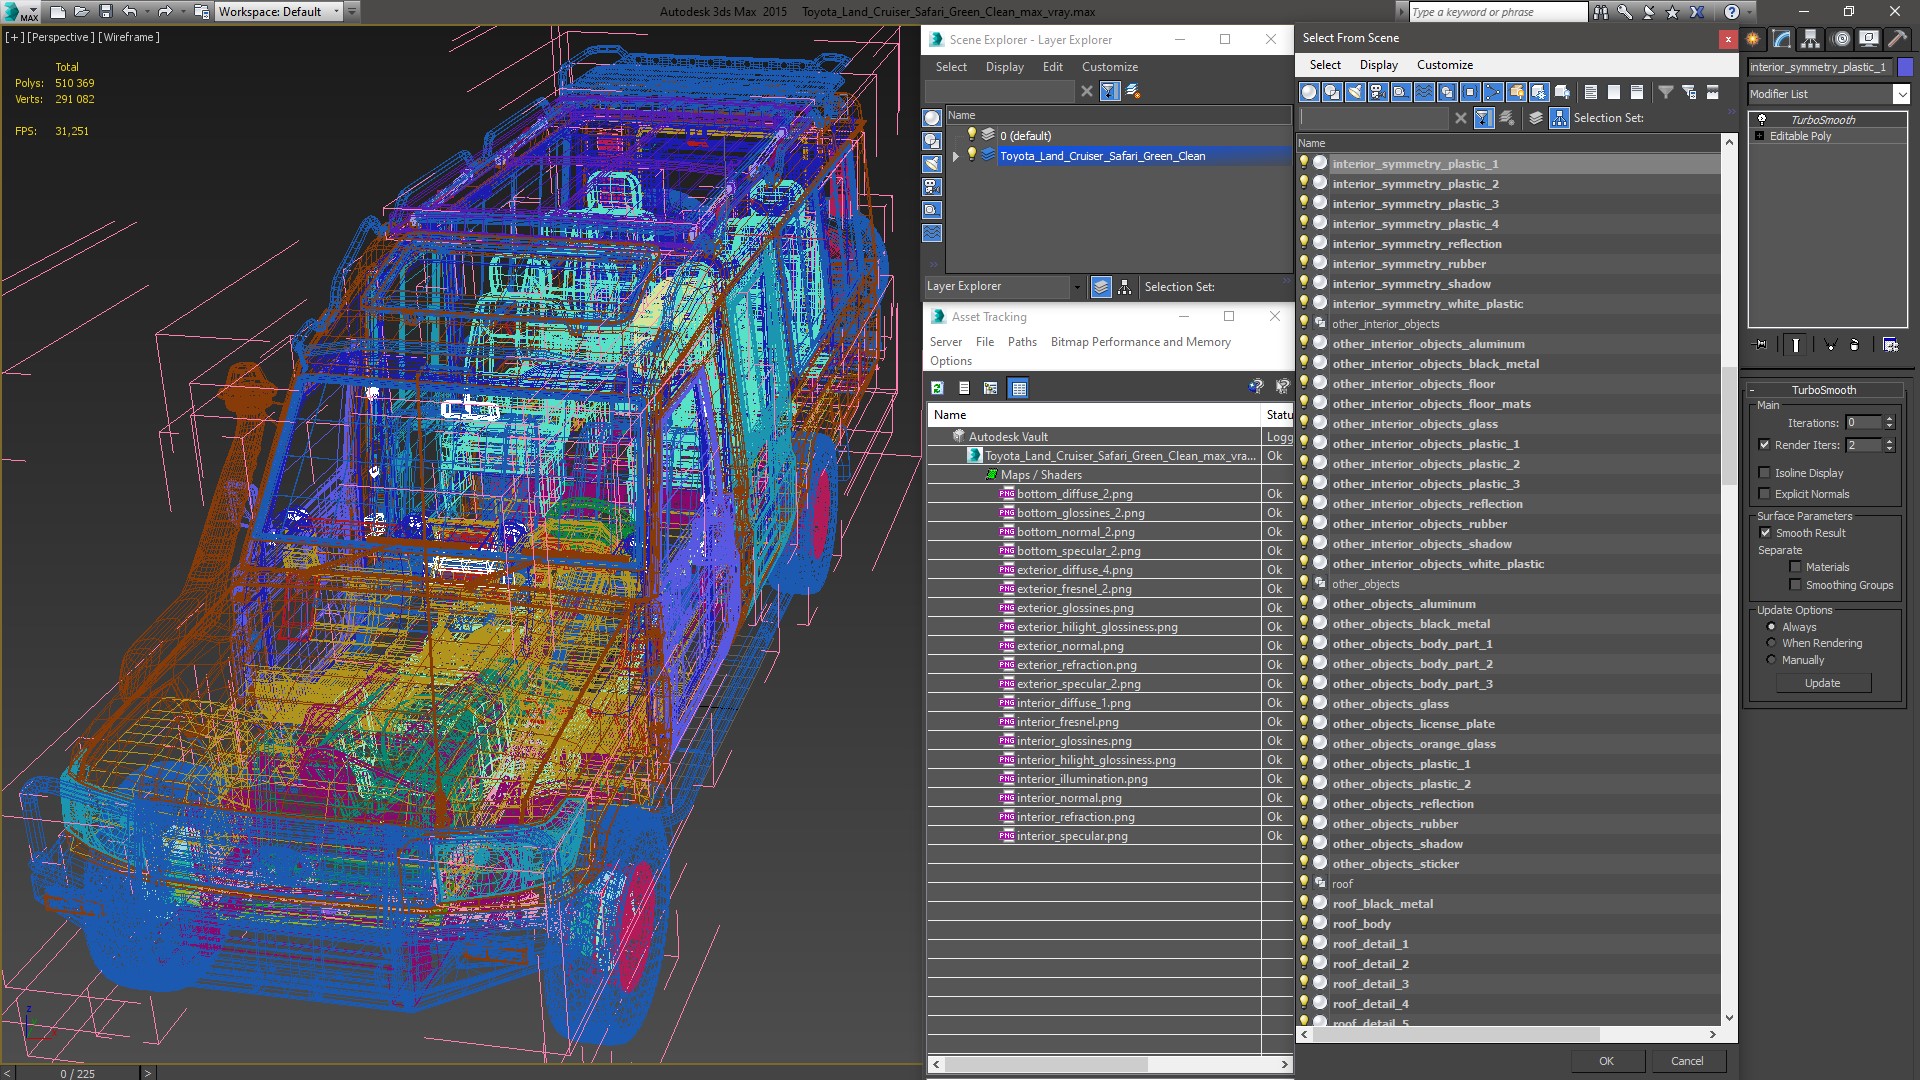This screenshot has width=1920, height=1080.
Task: Open Paths menu in Asset Tracking
Action: coord(1022,342)
